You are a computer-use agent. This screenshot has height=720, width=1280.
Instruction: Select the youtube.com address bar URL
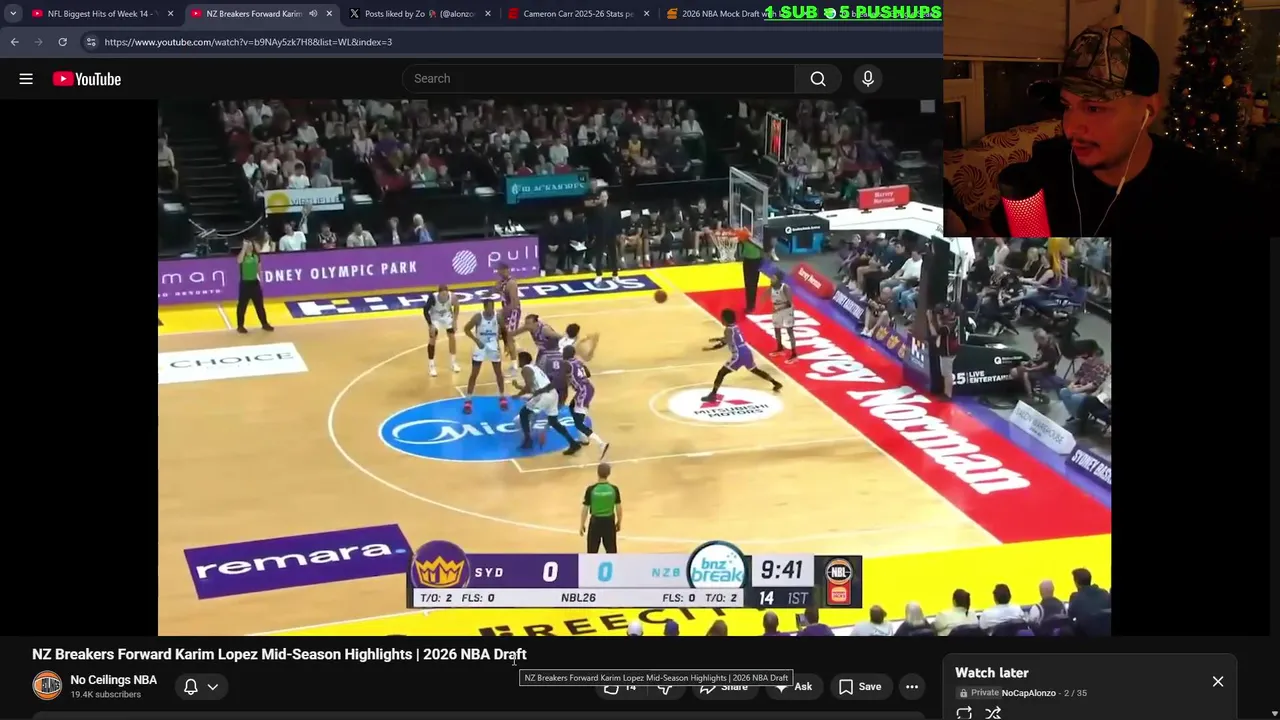248,42
